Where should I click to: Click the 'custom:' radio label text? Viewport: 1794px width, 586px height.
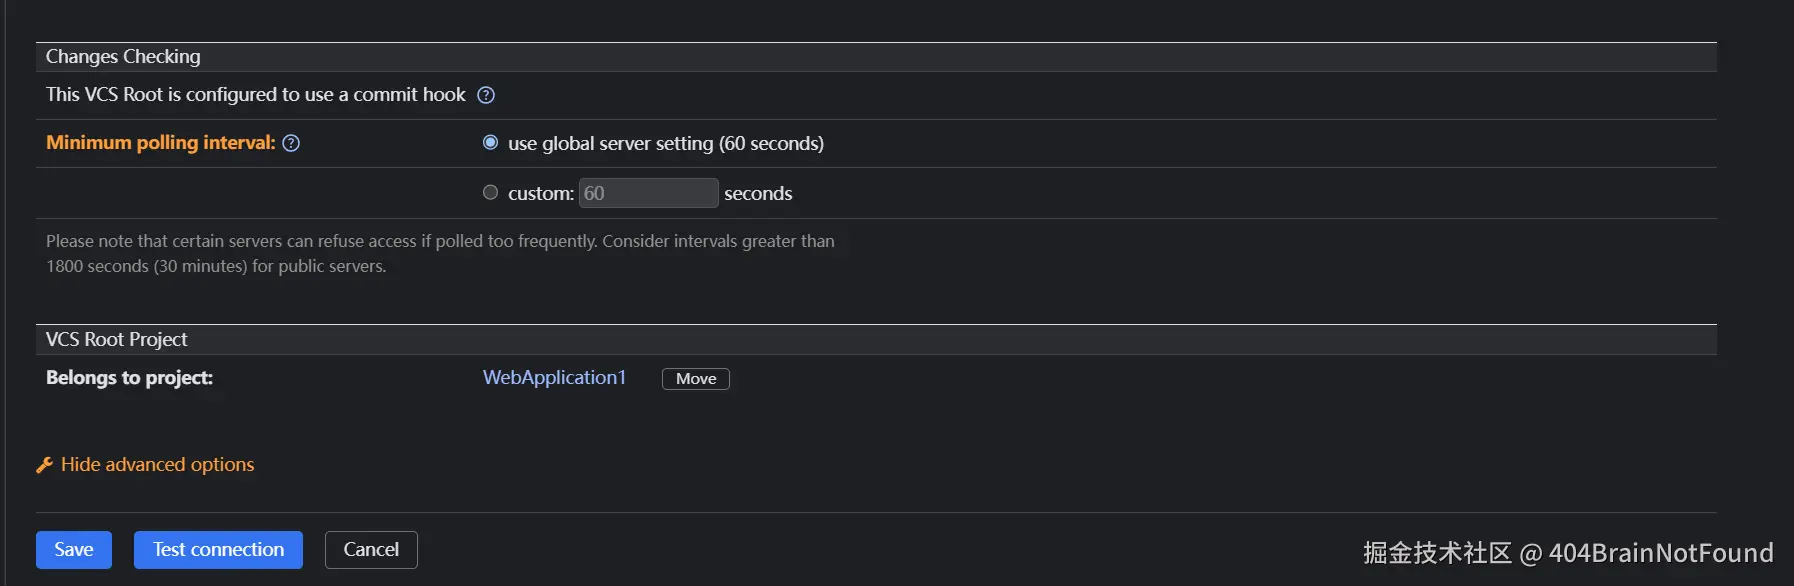point(540,193)
